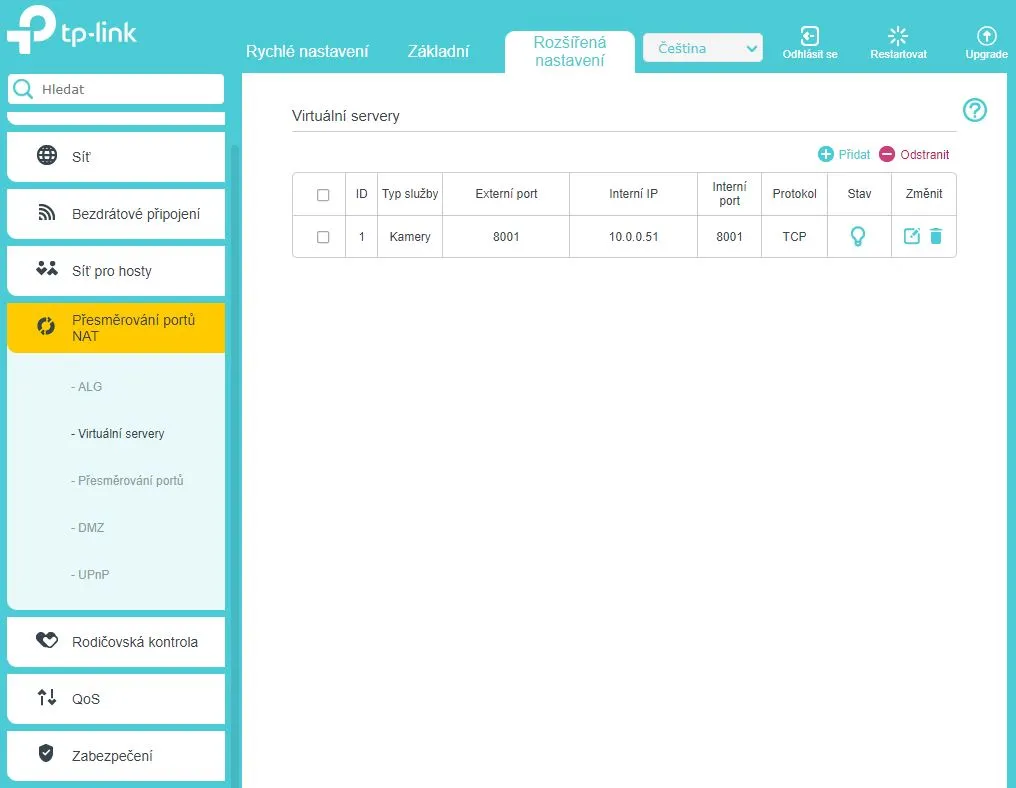This screenshot has width=1016, height=788.
Task: Tick the checkbox for rule ID 1
Action: point(323,237)
